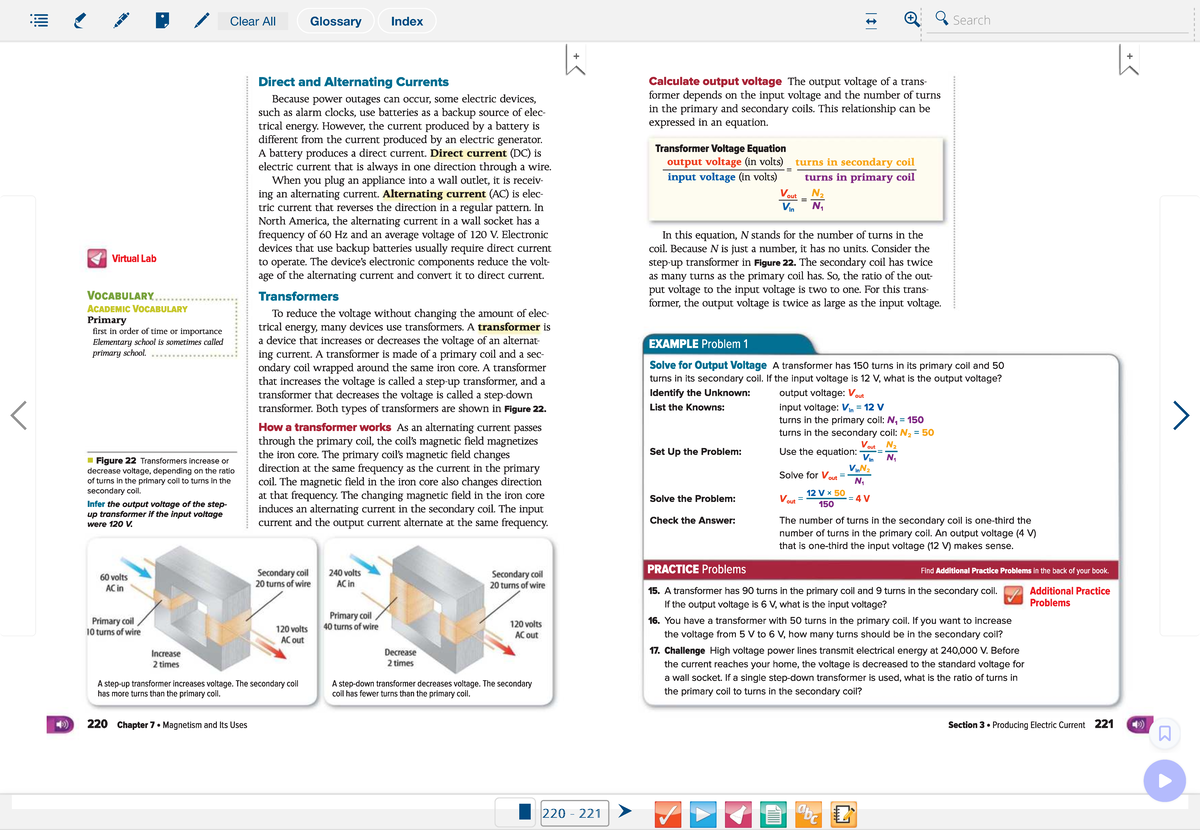Open the green worksheet document icon

[773, 813]
